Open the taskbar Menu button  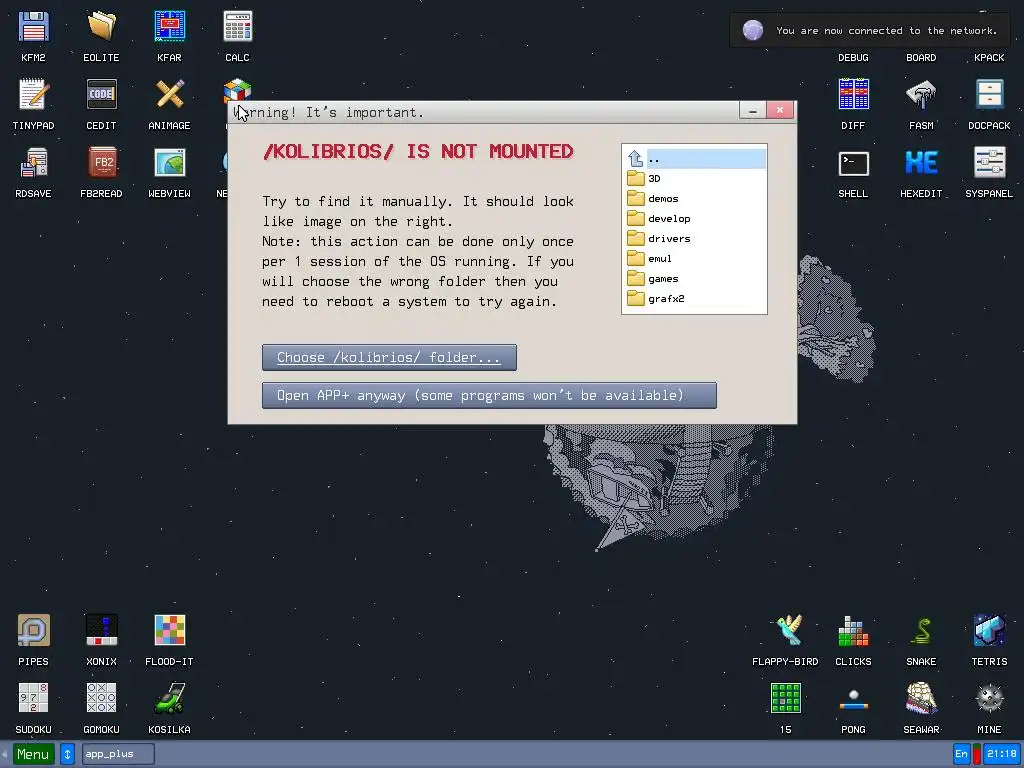pyautogui.click(x=33, y=754)
